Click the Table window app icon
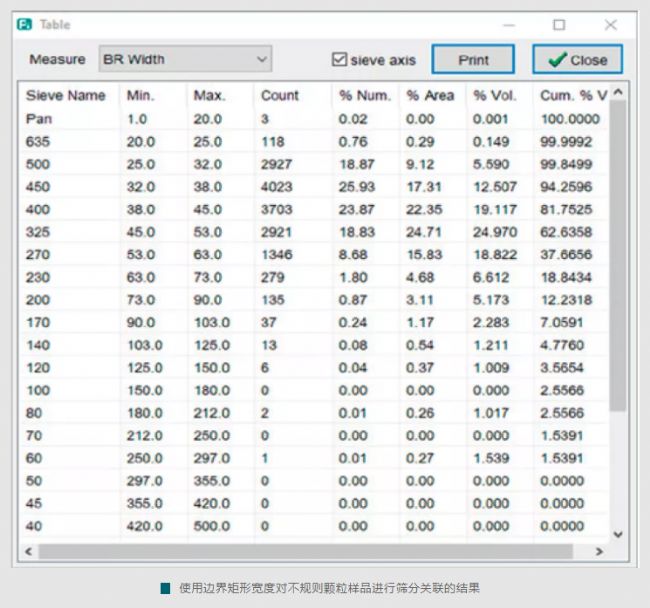Image resolution: width=650 pixels, height=608 pixels. 25,24
